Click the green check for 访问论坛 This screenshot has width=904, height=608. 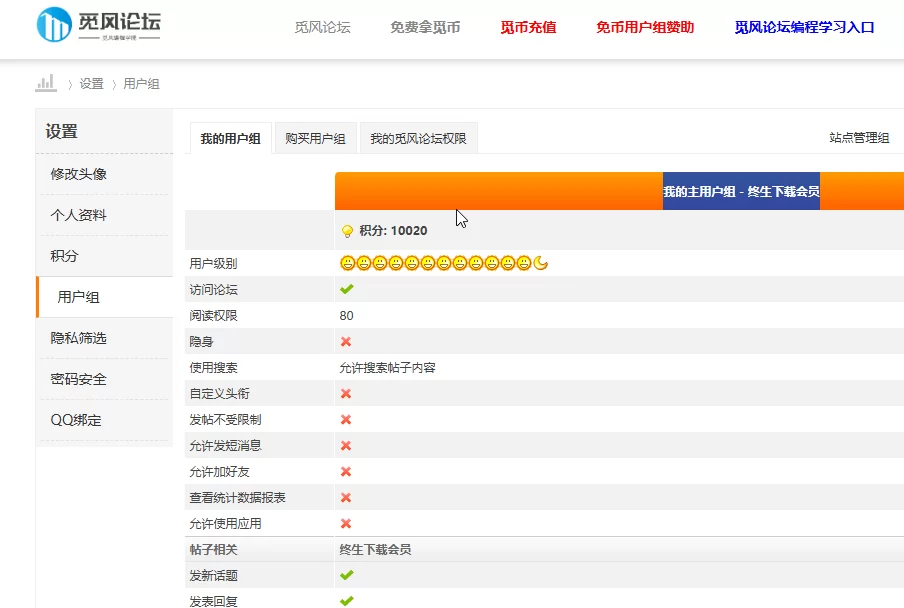(x=346, y=289)
